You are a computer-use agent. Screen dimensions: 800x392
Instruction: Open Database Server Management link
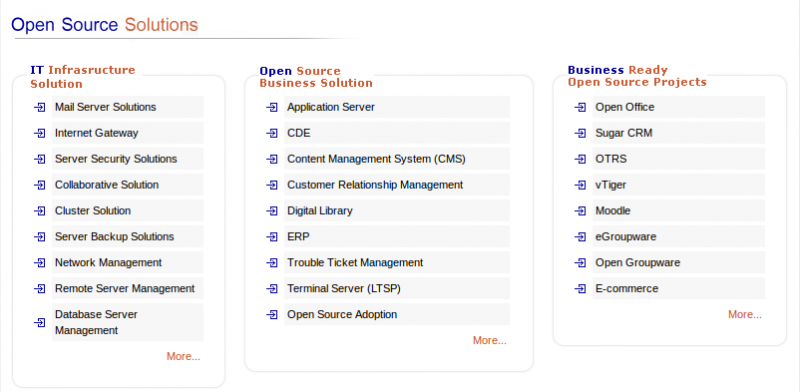pyautogui.click(x=96, y=322)
